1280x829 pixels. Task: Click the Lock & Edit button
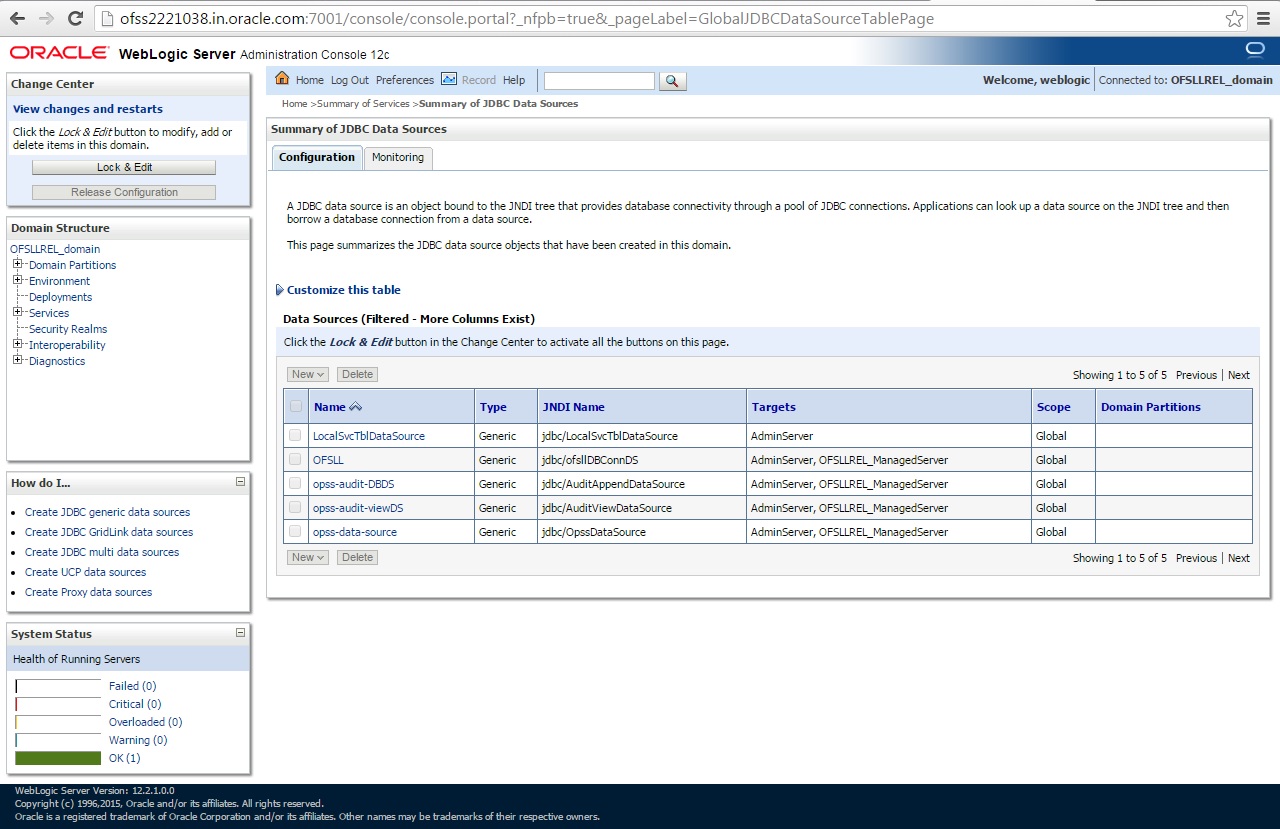[x=124, y=167]
